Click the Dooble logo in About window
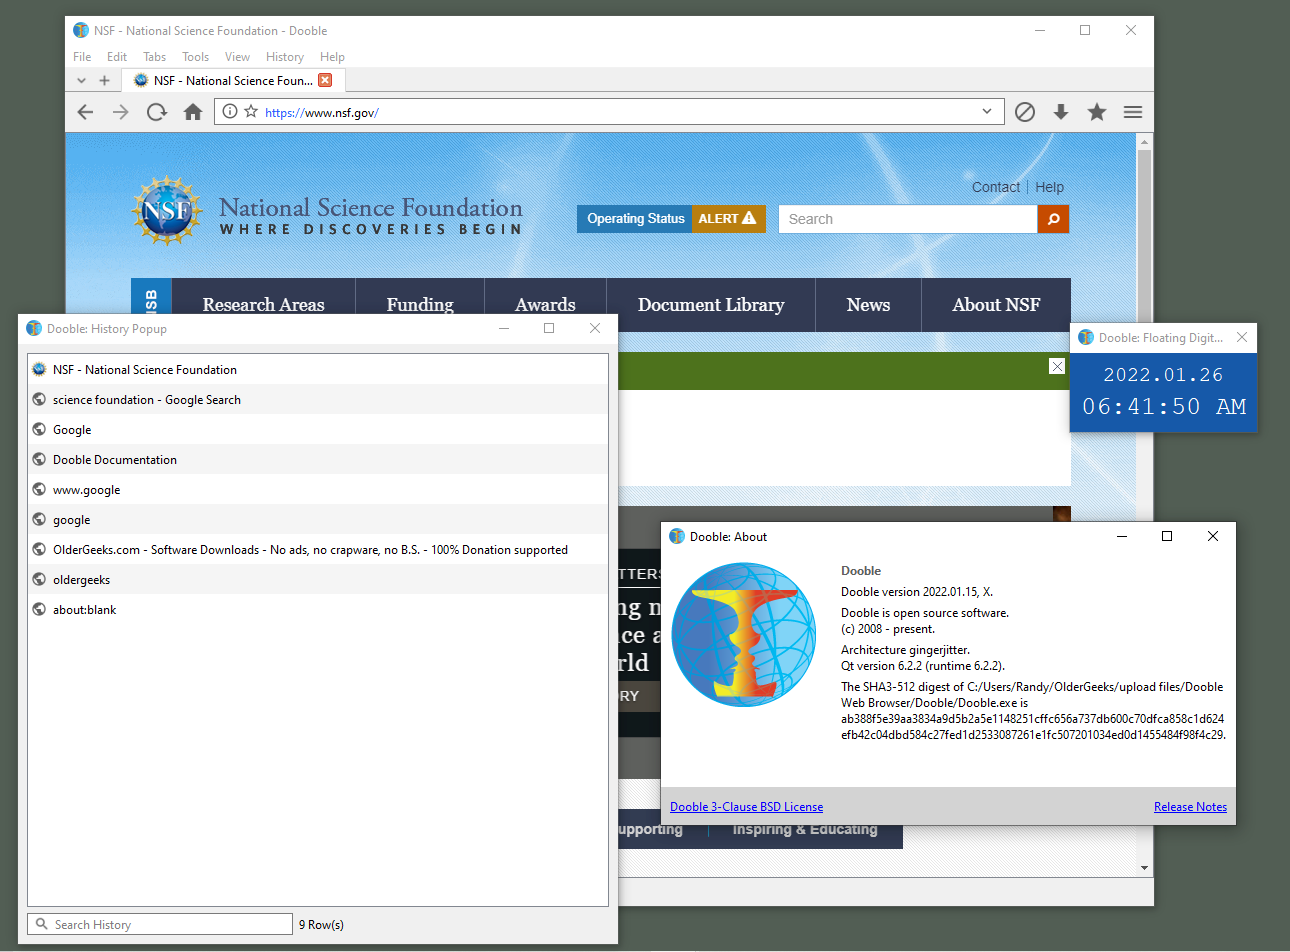This screenshot has height=952, width=1290. (745, 635)
